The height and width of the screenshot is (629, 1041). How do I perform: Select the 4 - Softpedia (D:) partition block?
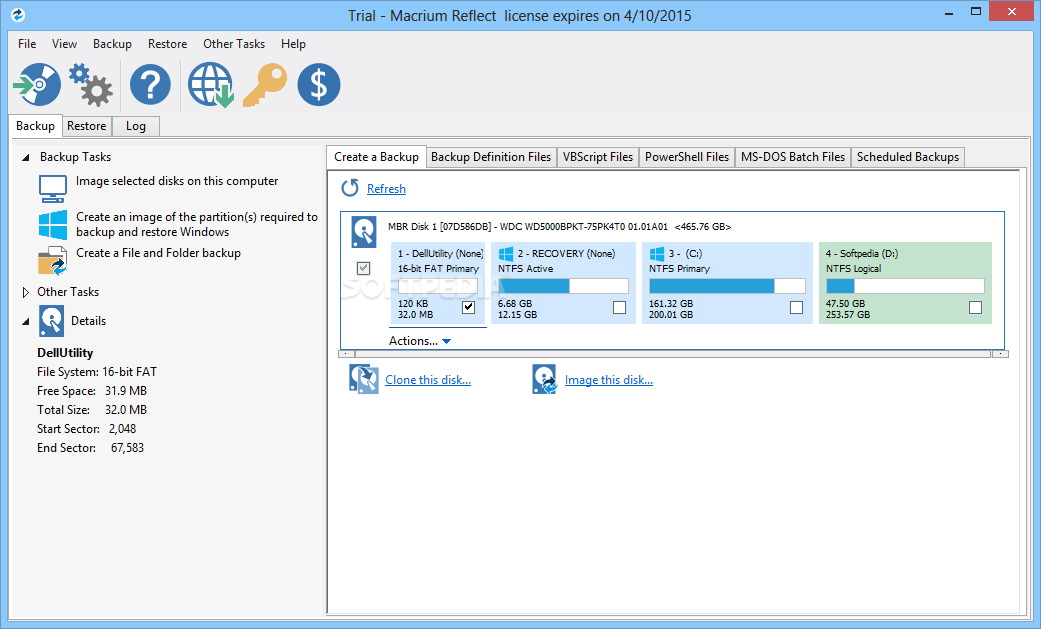tap(905, 284)
